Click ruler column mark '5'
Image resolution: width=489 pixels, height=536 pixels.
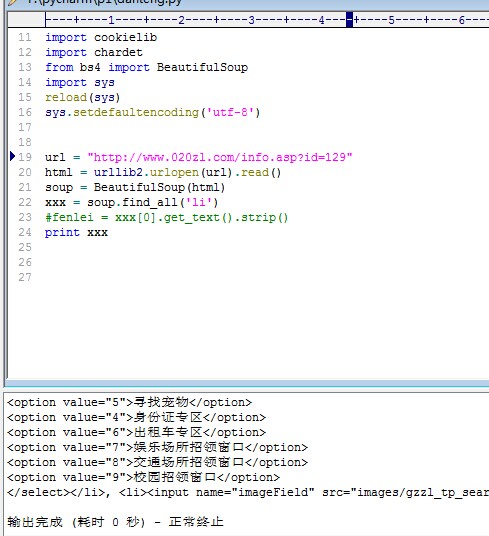tap(391, 20)
